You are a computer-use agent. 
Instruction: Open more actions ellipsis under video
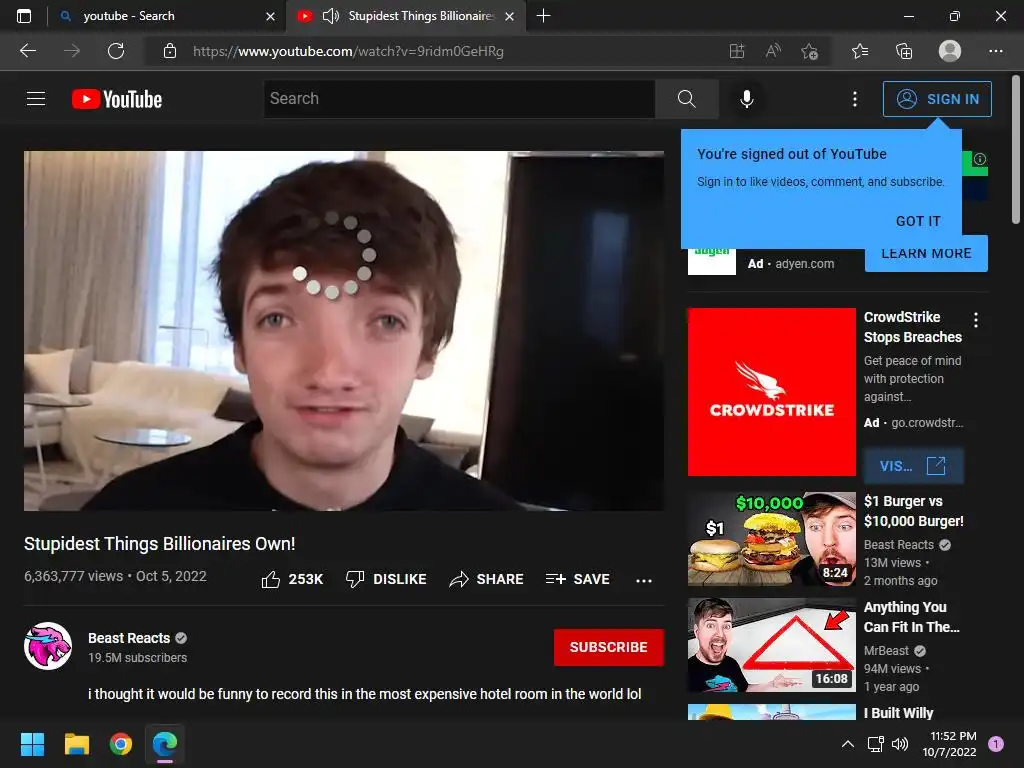point(644,580)
